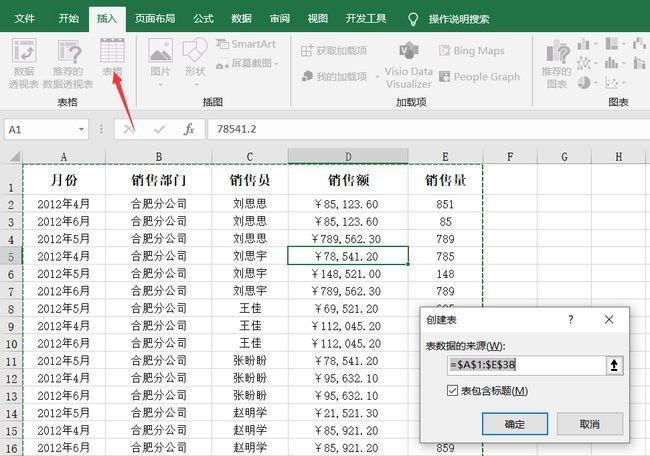Click the lightbulb Tell Me icon
650x456 pixels.
(x=413, y=19)
